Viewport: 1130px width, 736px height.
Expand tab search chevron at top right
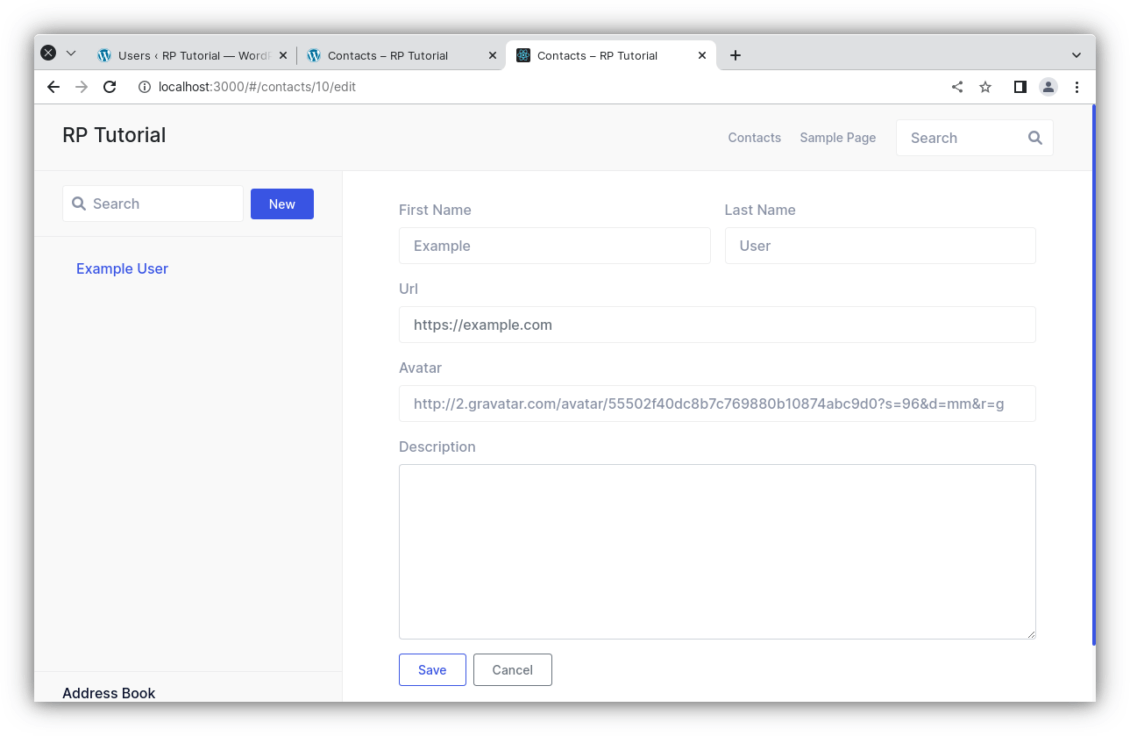[1076, 55]
